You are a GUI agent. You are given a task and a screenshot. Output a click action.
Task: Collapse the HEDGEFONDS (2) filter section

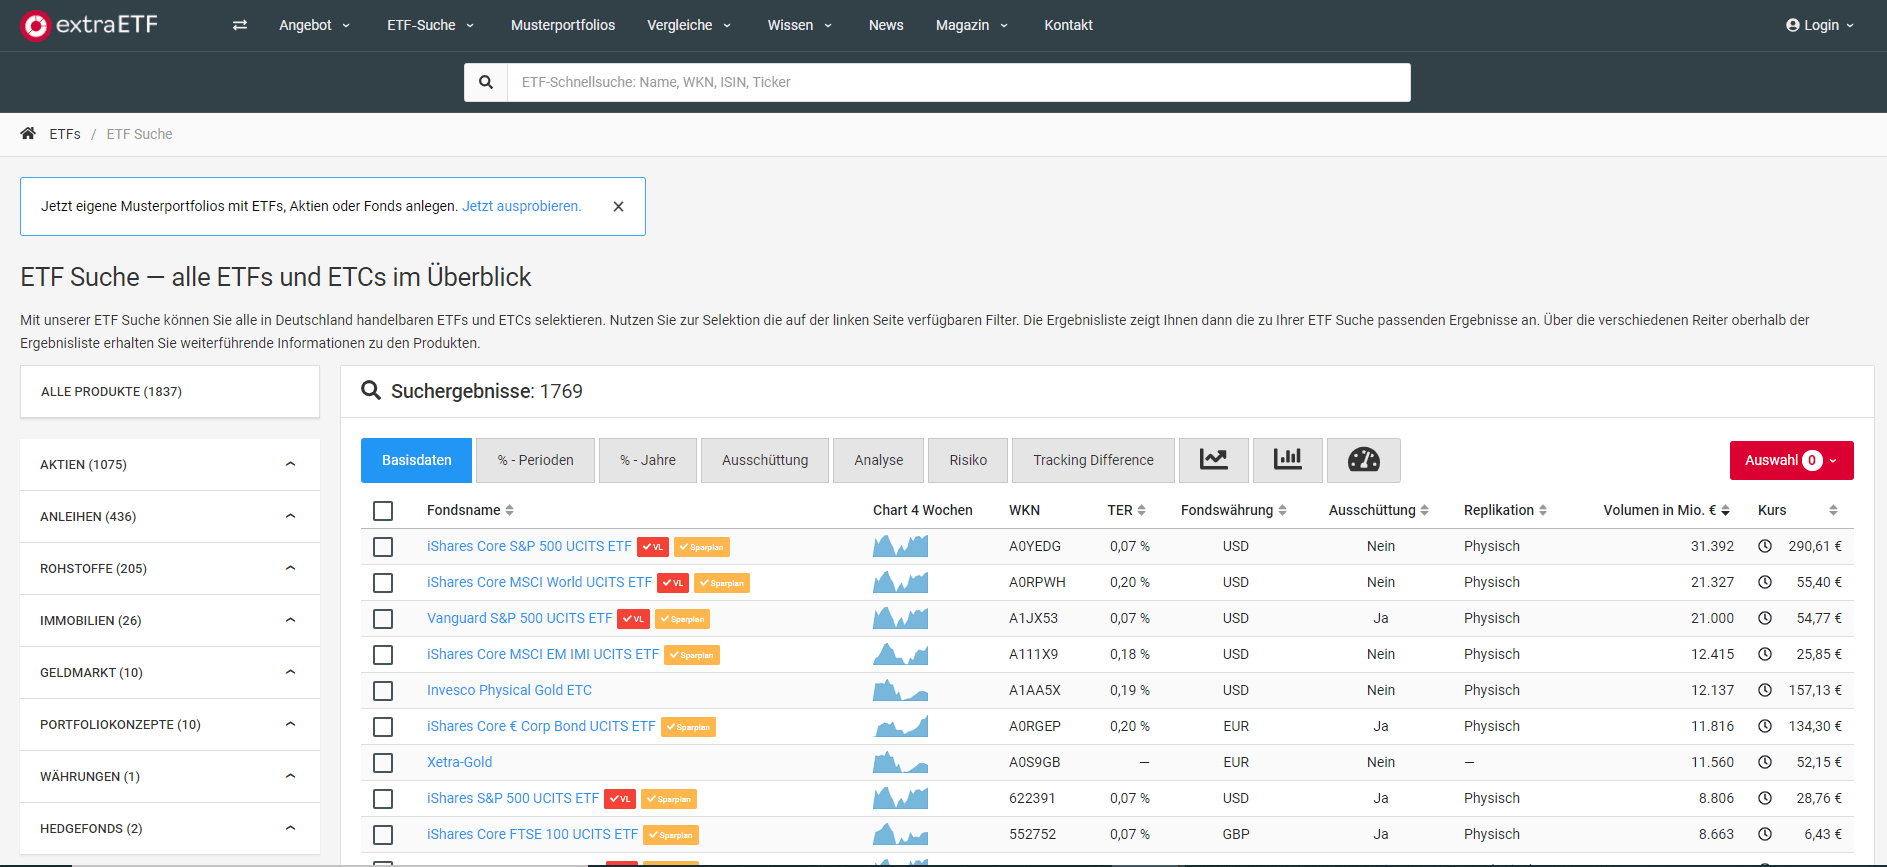coord(170,828)
